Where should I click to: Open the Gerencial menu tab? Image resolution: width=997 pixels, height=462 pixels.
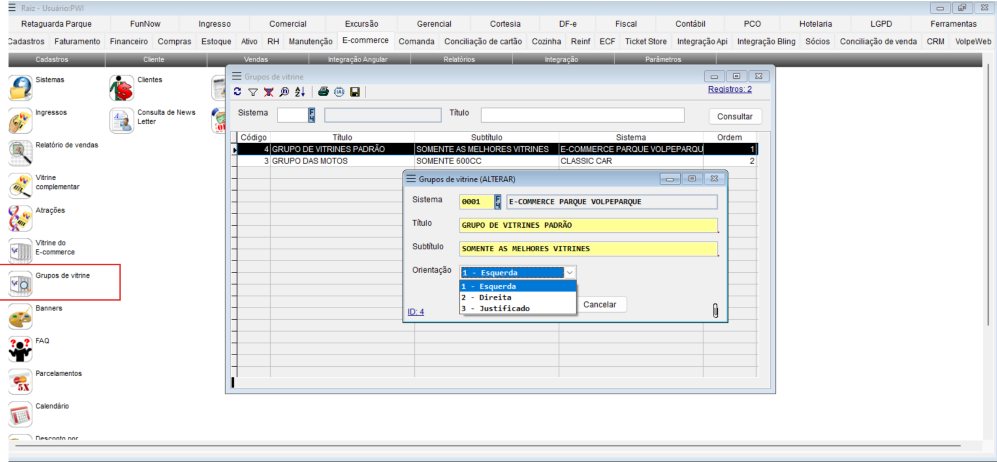434,23
